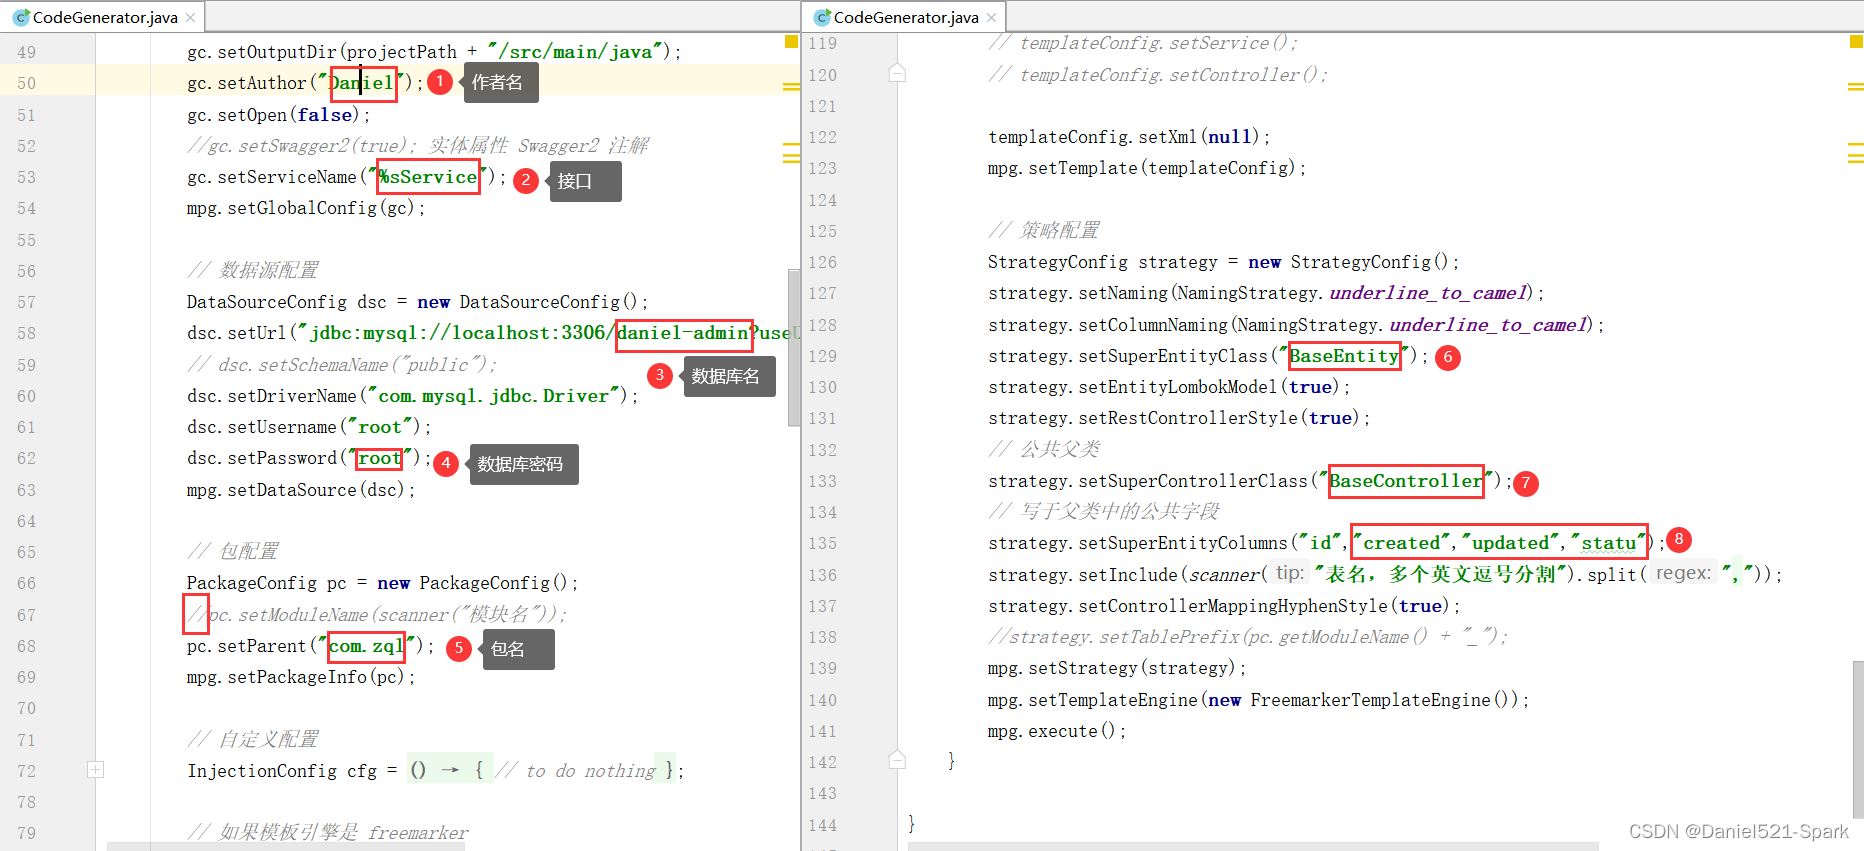Click 'mpg.setDataSource(dsc);' statement
The width and height of the screenshot is (1864, 851).
coord(301,490)
